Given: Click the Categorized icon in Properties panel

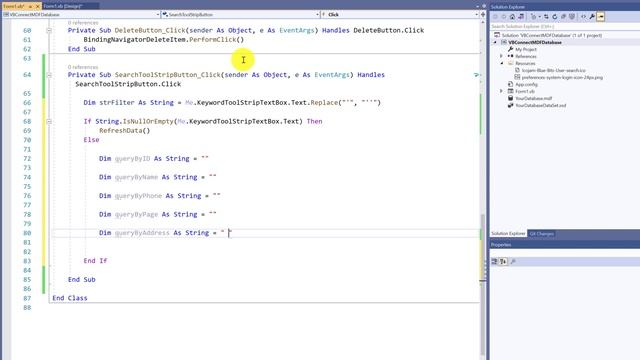Looking at the screenshot, I should click(494, 261).
